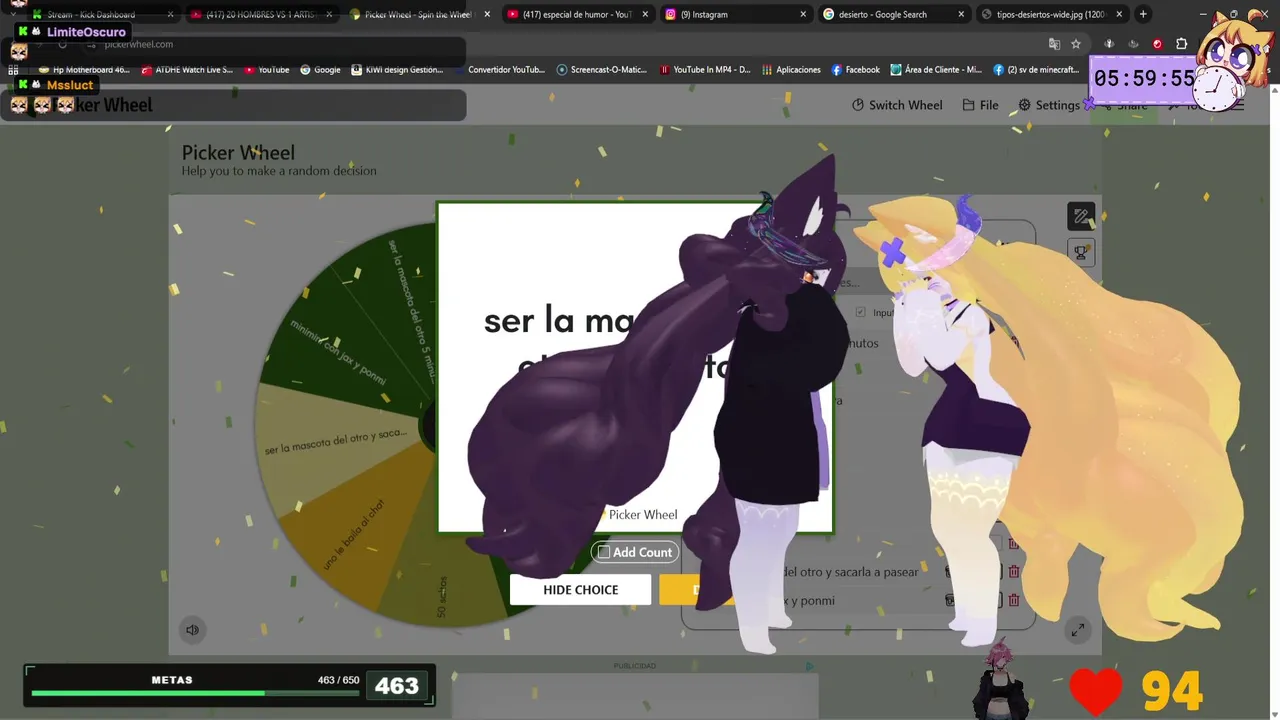Close the tipos-desiertos-wide.jpg tab
The height and width of the screenshot is (720, 1280).
click(x=1119, y=14)
